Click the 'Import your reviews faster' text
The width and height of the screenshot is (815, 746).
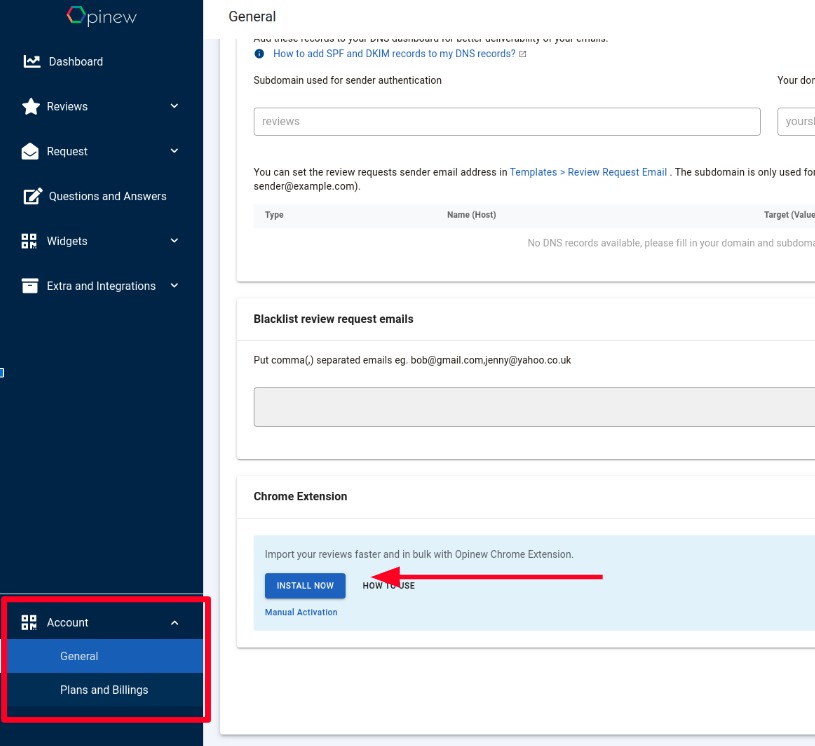tap(419, 554)
